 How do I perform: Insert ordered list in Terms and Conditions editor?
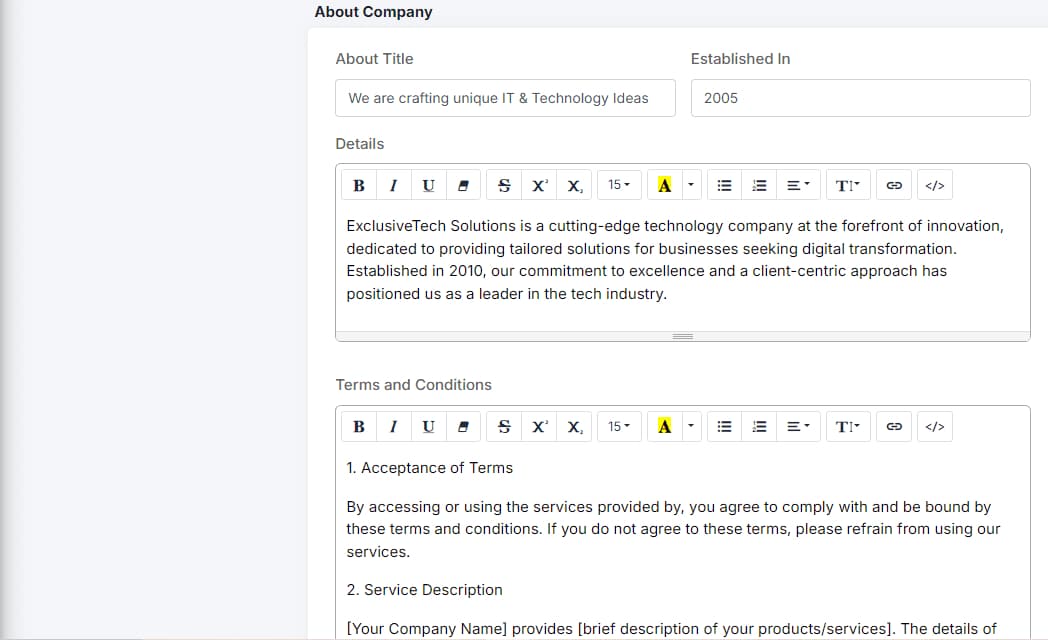760,427
